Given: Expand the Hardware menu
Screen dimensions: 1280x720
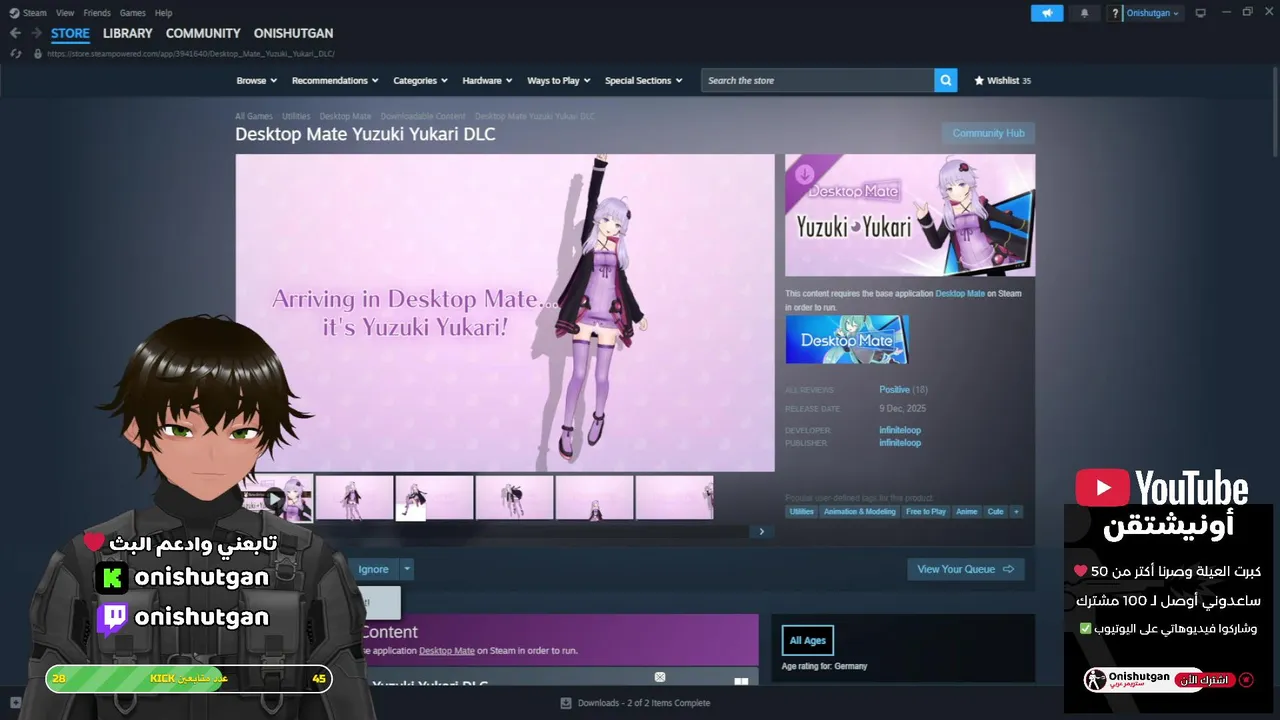Looking at the screenshot, I should tap(487, 81).
